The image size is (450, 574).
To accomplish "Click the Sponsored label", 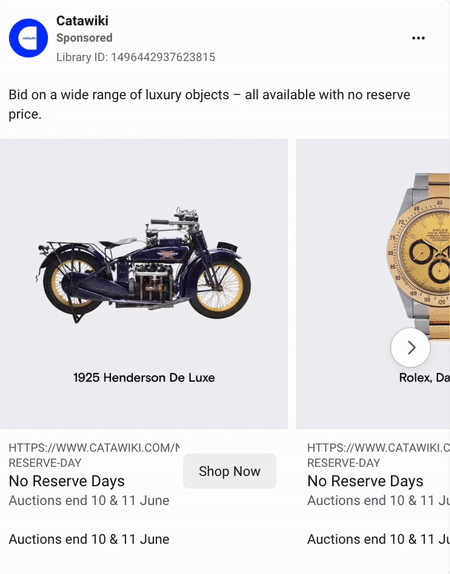I will [x=84, y=38].
